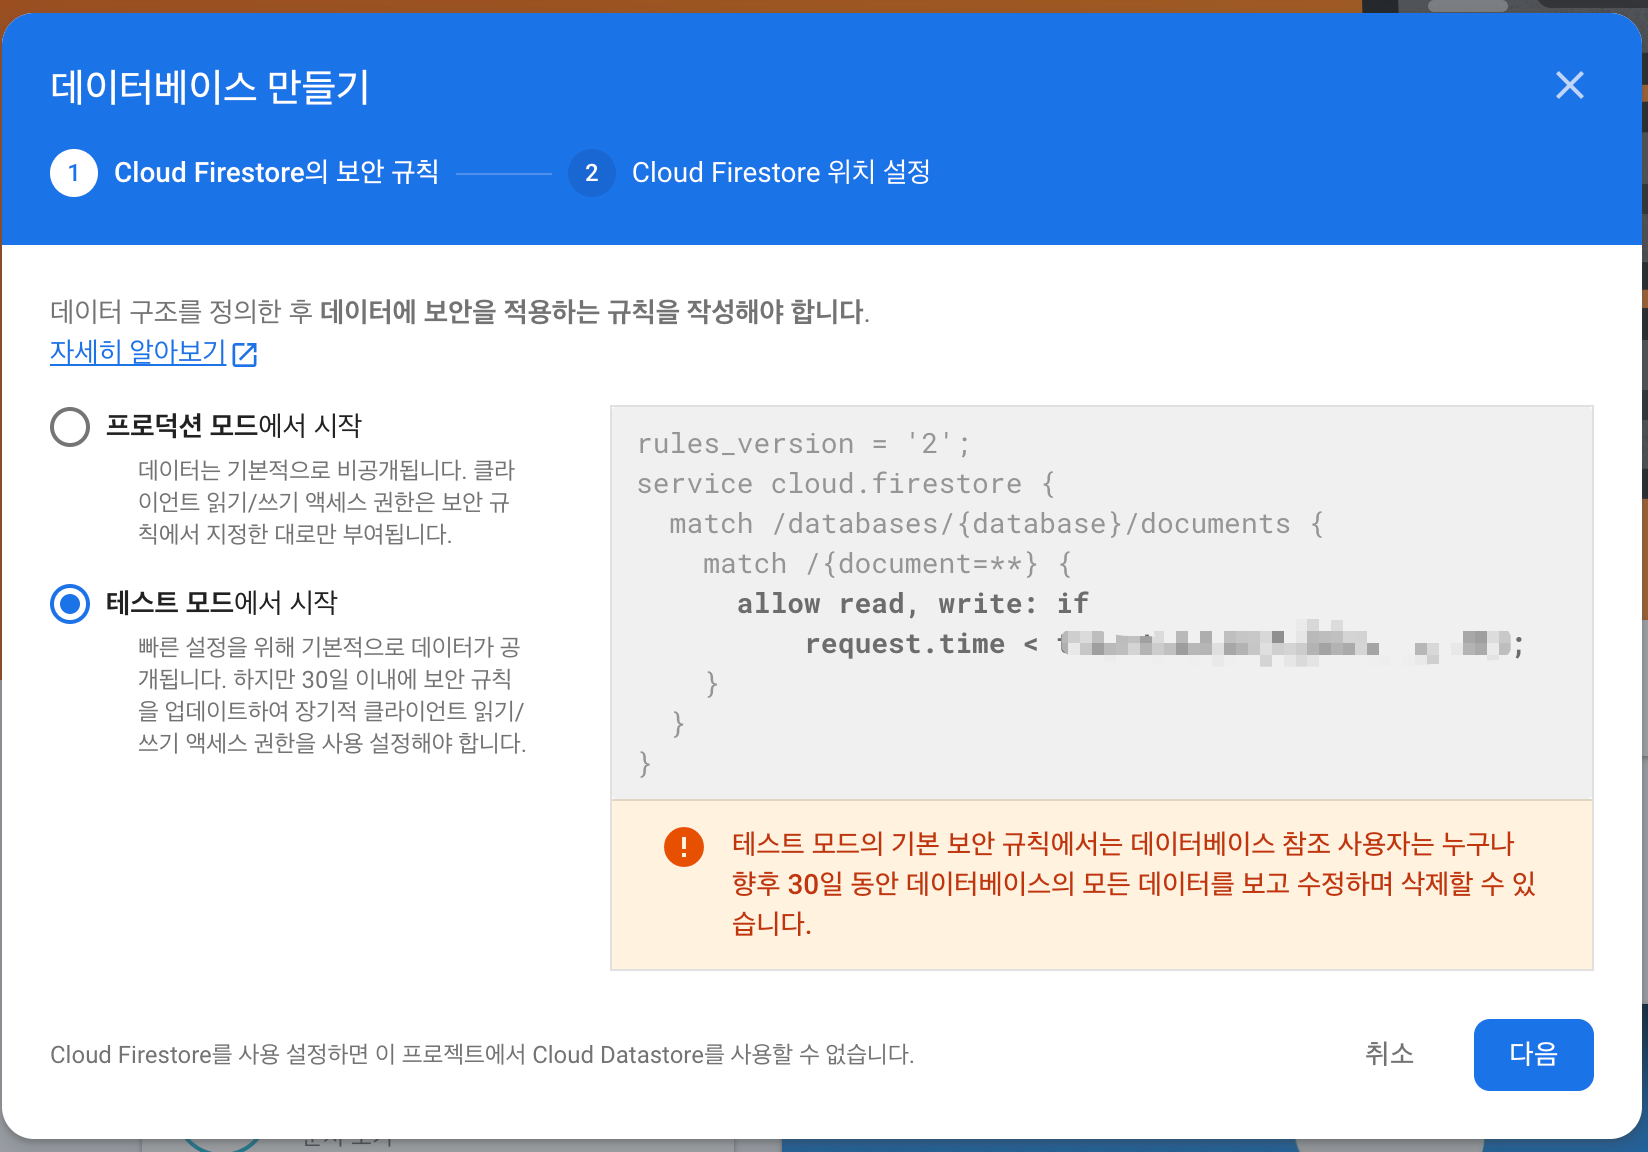The image size is (1648, 1152).
Task: Click the production mode description paragraph
Action: [326, 502]
